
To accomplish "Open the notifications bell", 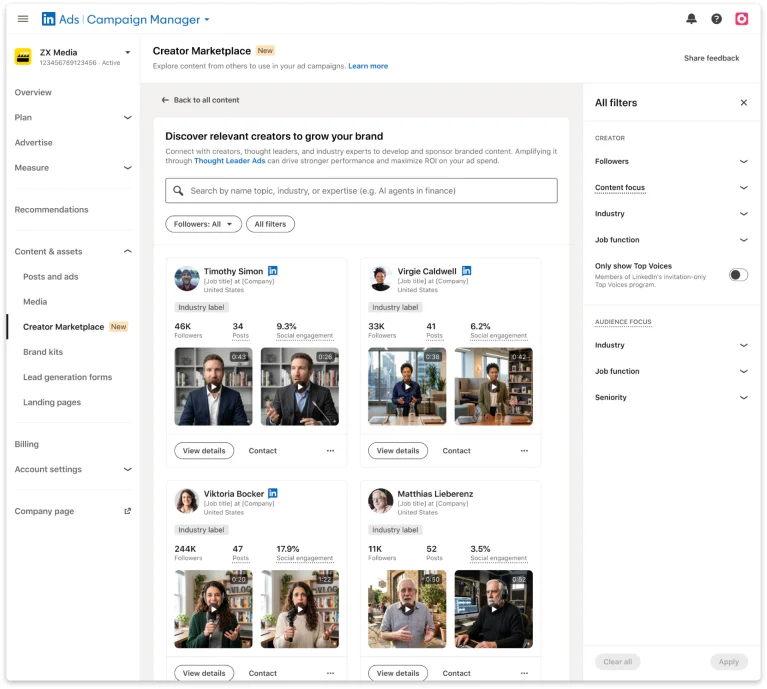I will click(x=691, y=19).
